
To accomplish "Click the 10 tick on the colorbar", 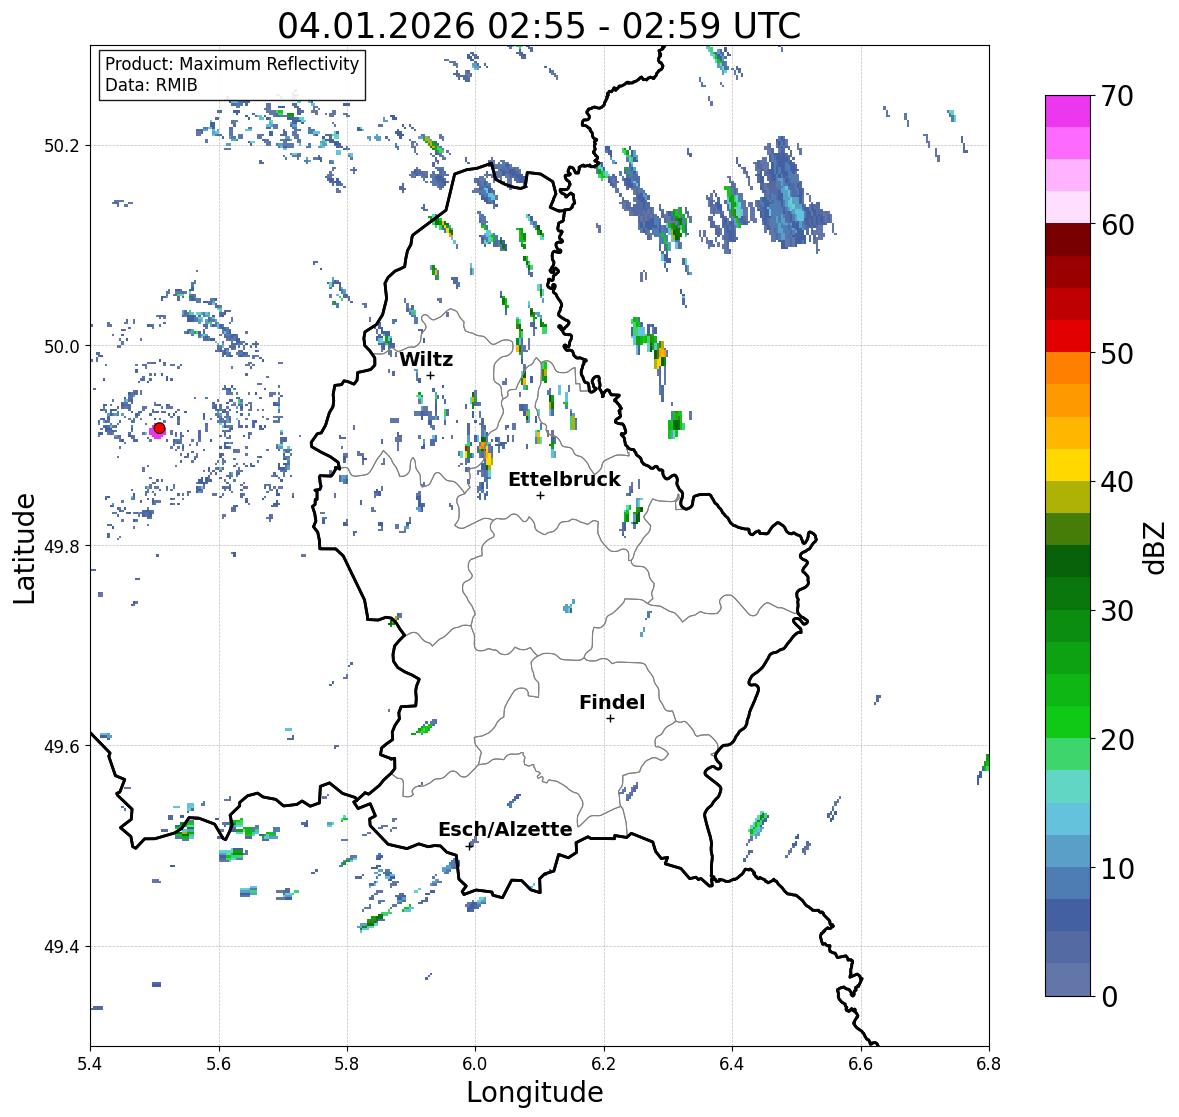I will click(1117, 868).
